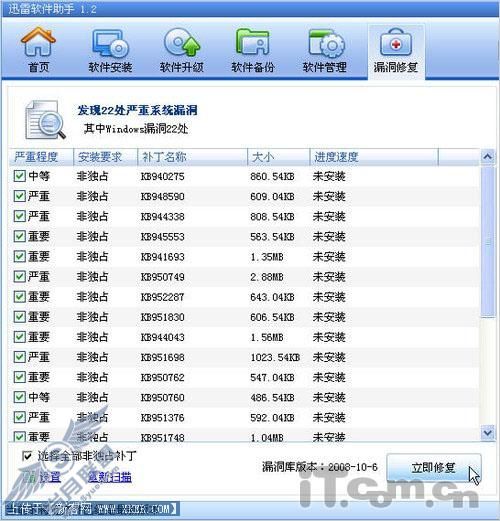Toggle the KB944338 patch checkbox
Viewport: 500px width, 521px height.
pos(20,216)
